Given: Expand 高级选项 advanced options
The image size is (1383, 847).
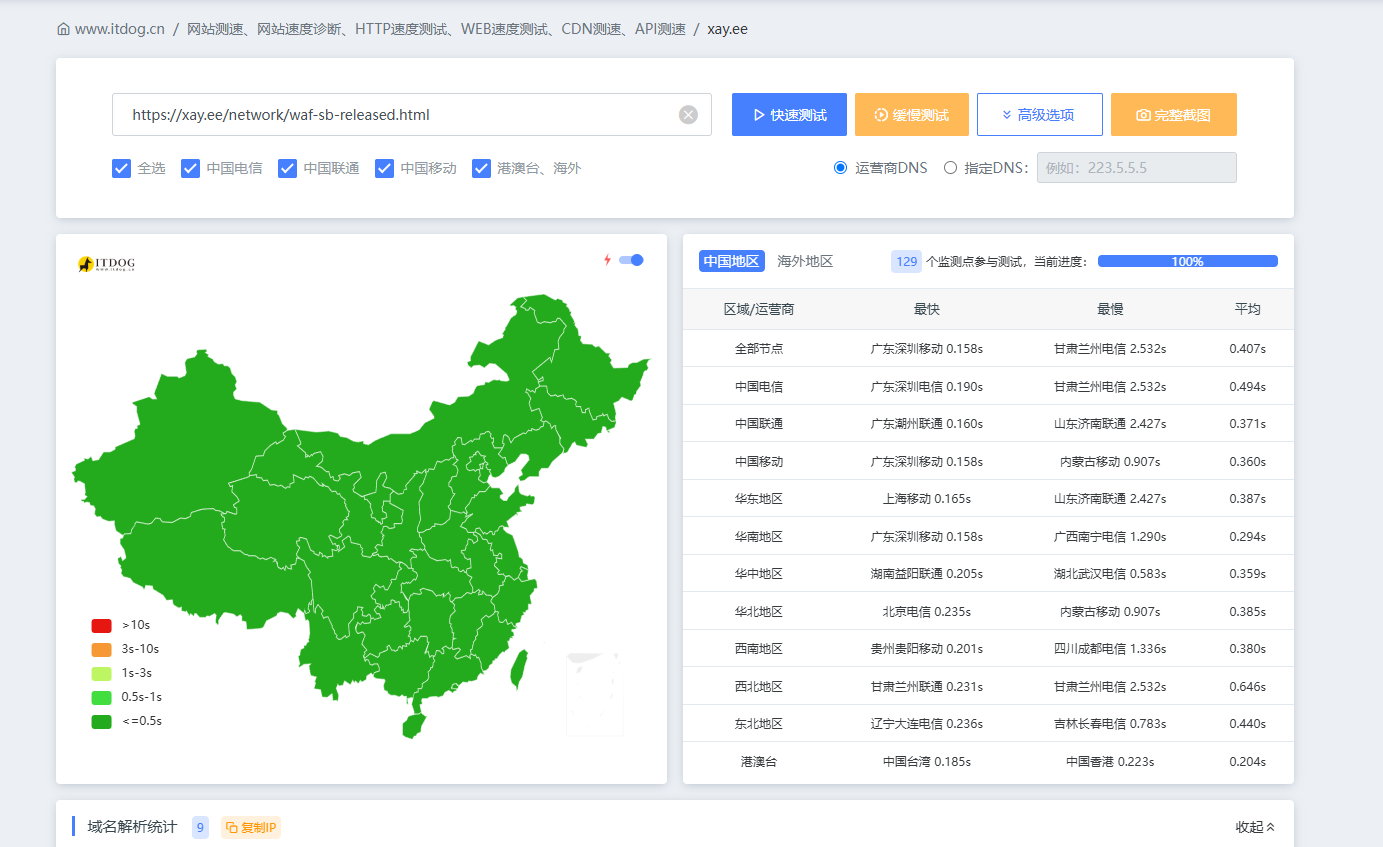Looking at the screenshot, I should [1040, 115].
